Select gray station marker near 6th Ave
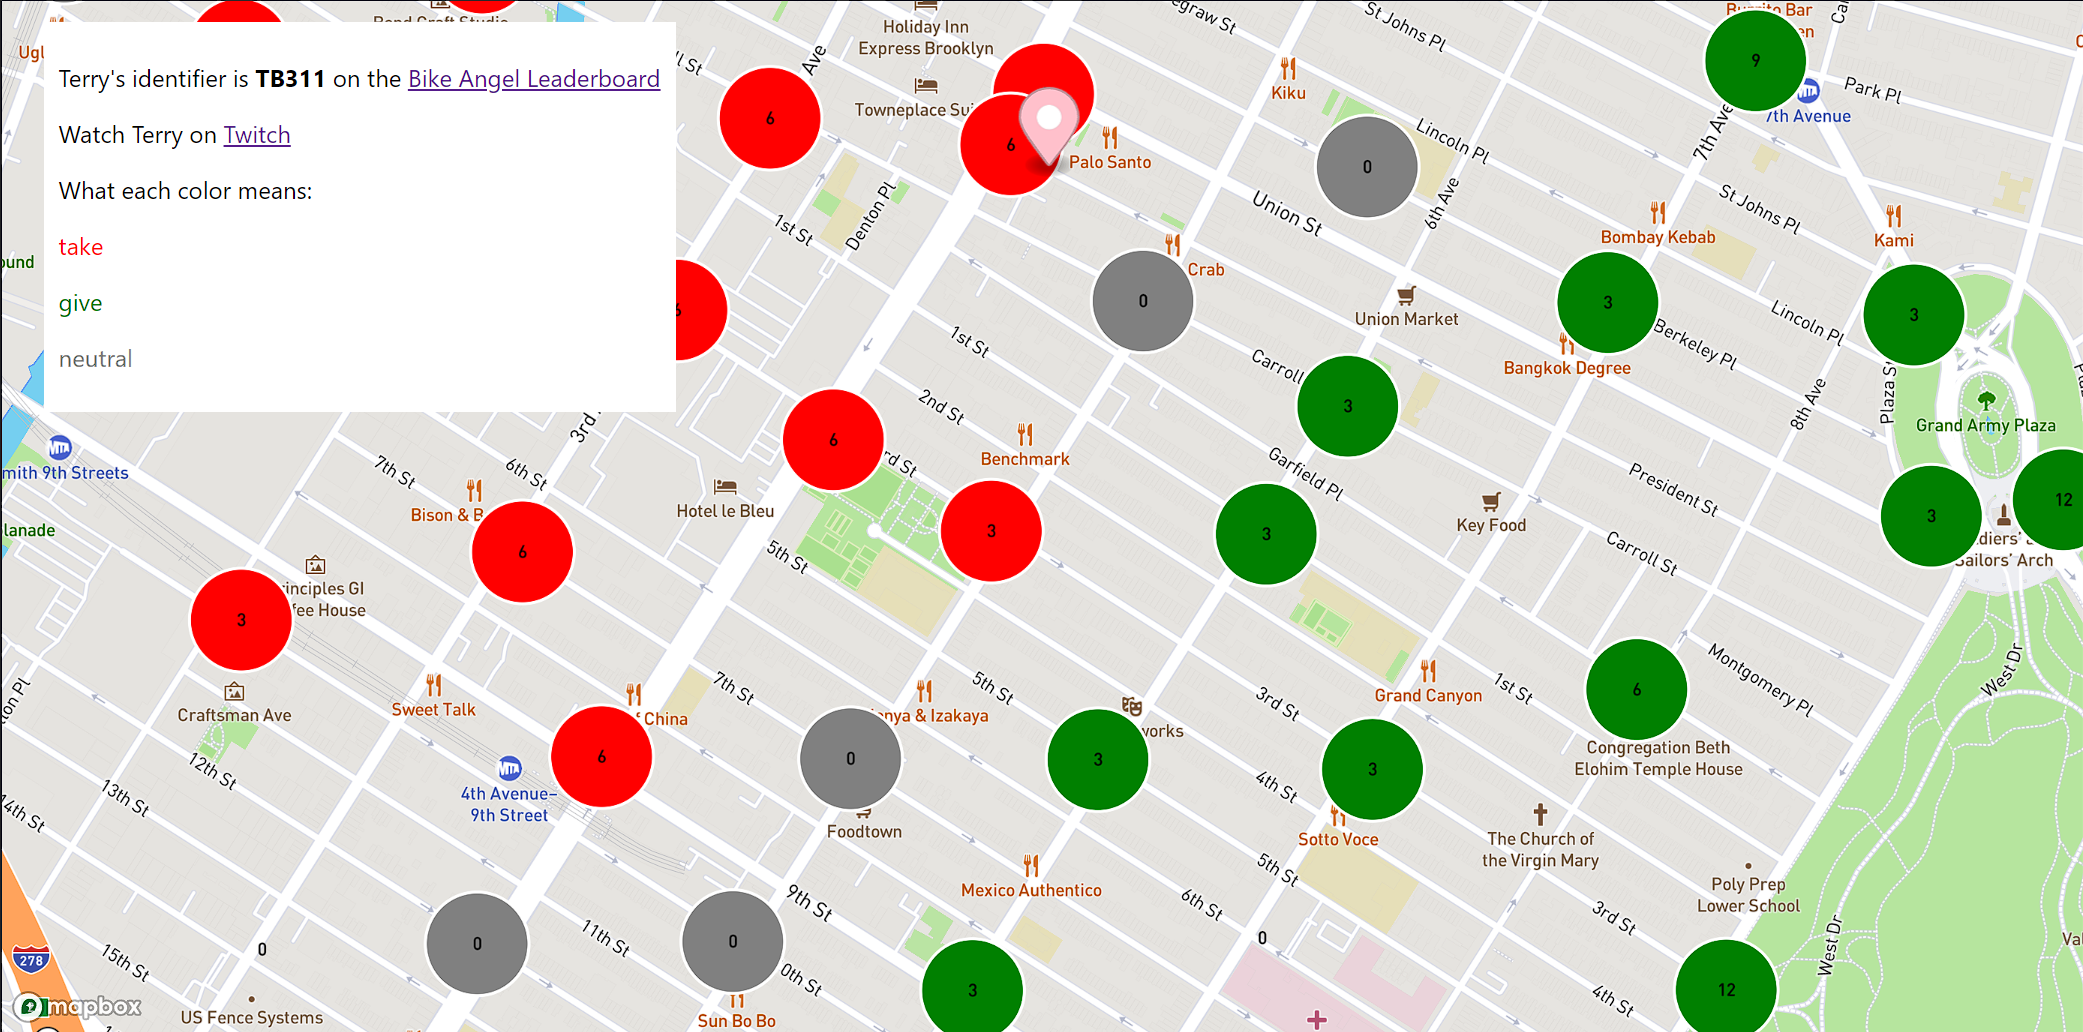Screen dimensions: 2083x1032 coord(1367,167)
